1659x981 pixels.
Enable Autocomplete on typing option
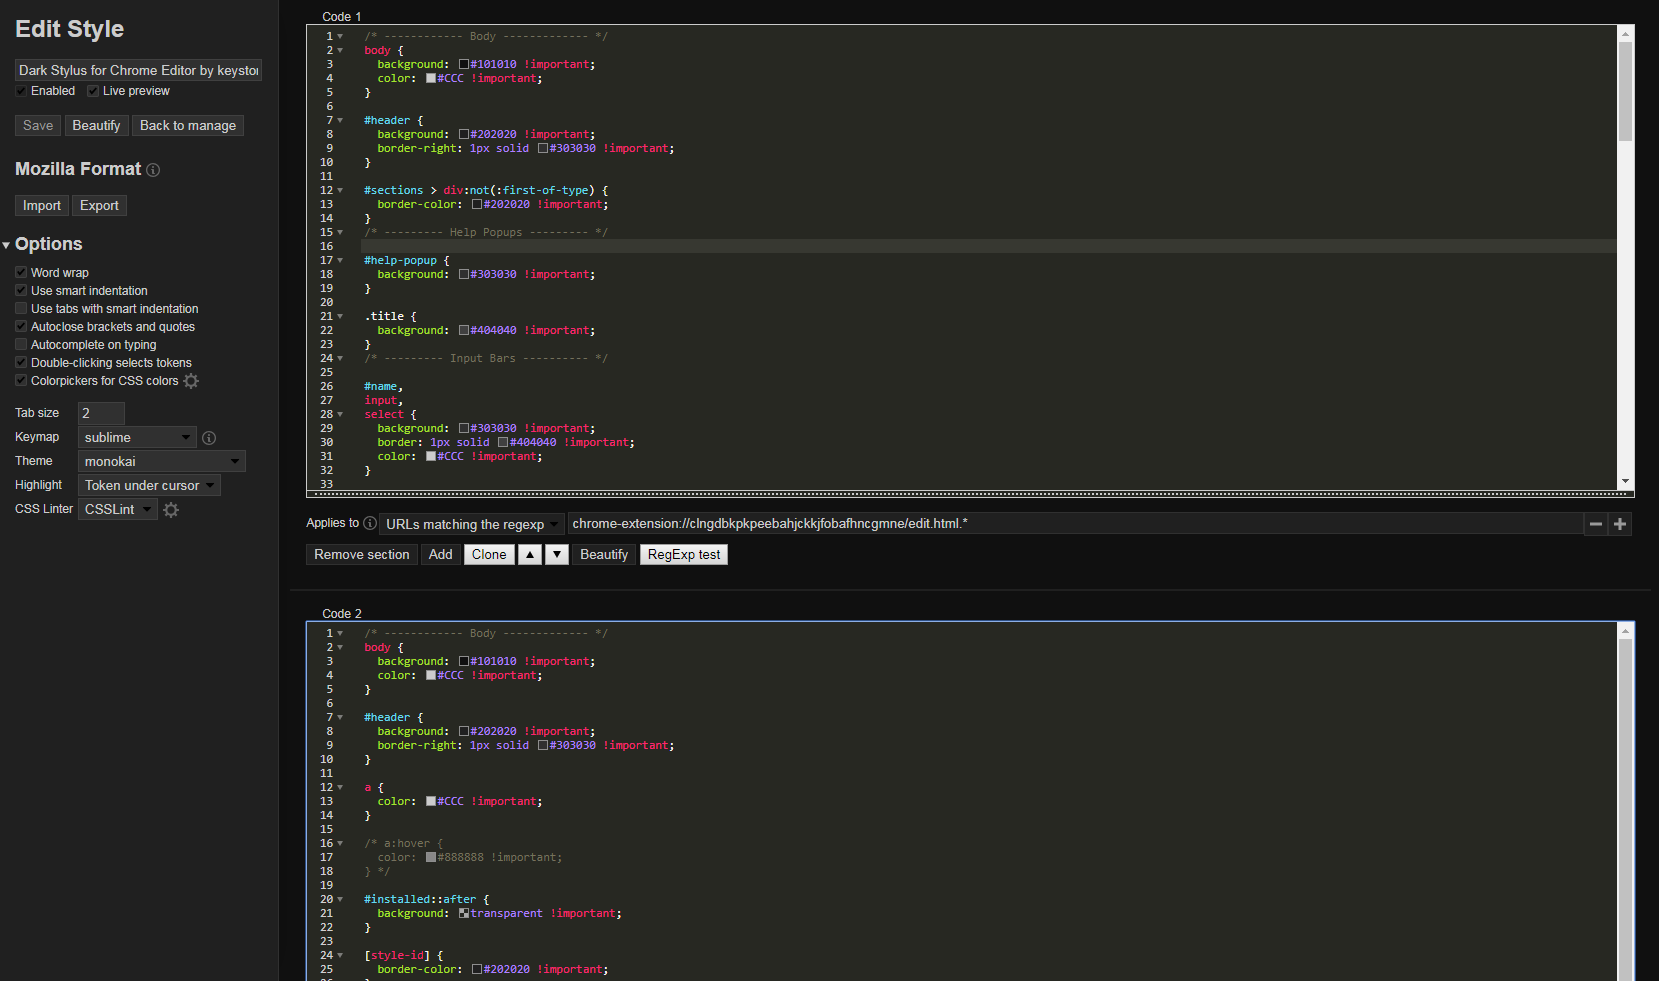click(x=21, y=344)
